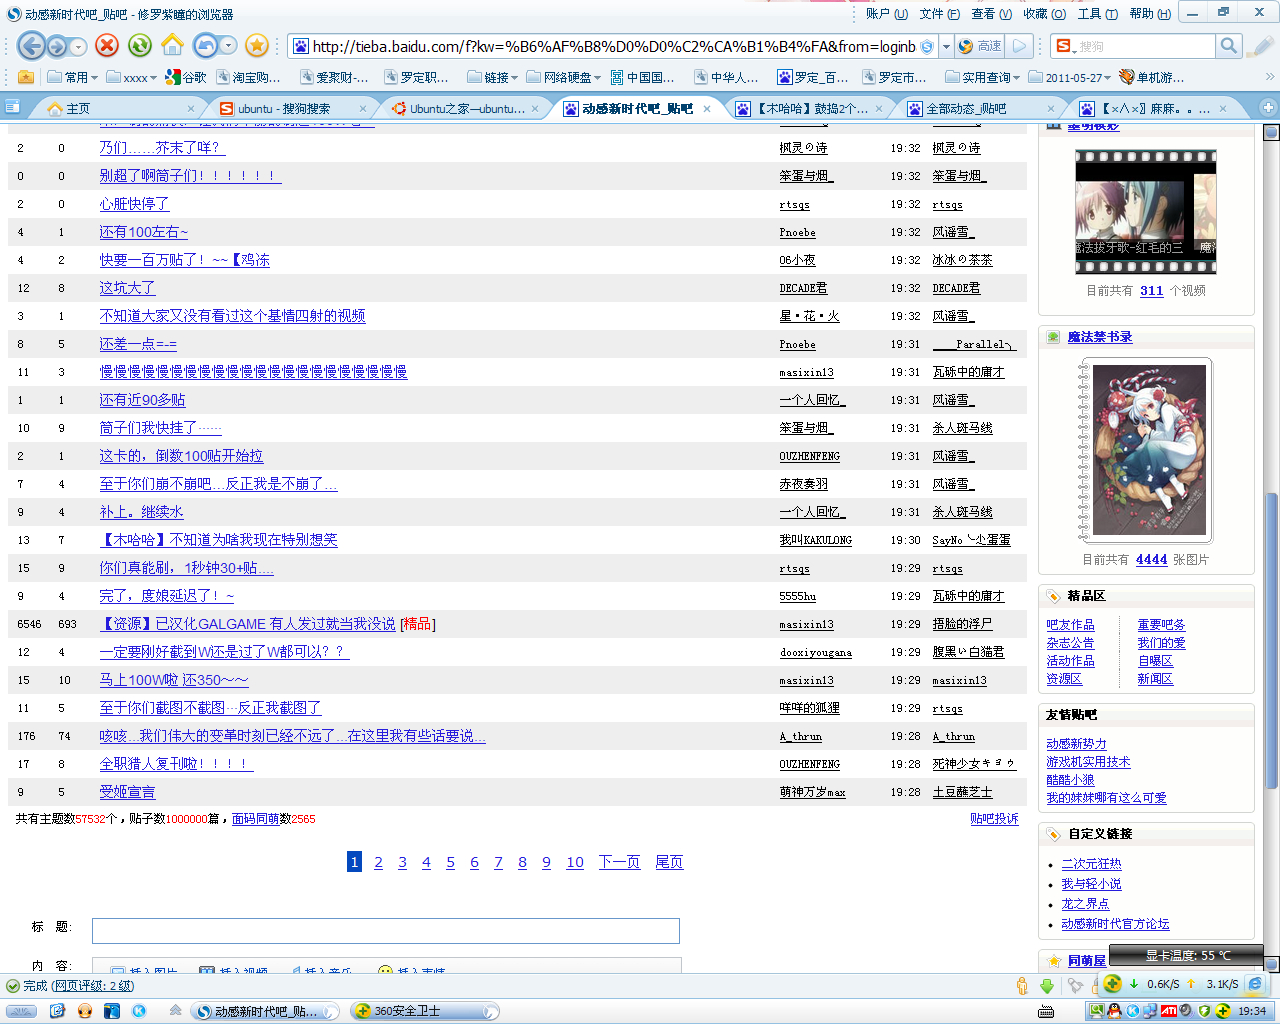Expand the 网络硬盘 bookmarks folder
The height and width of the screenshot is (1024, 1280).
564,77
